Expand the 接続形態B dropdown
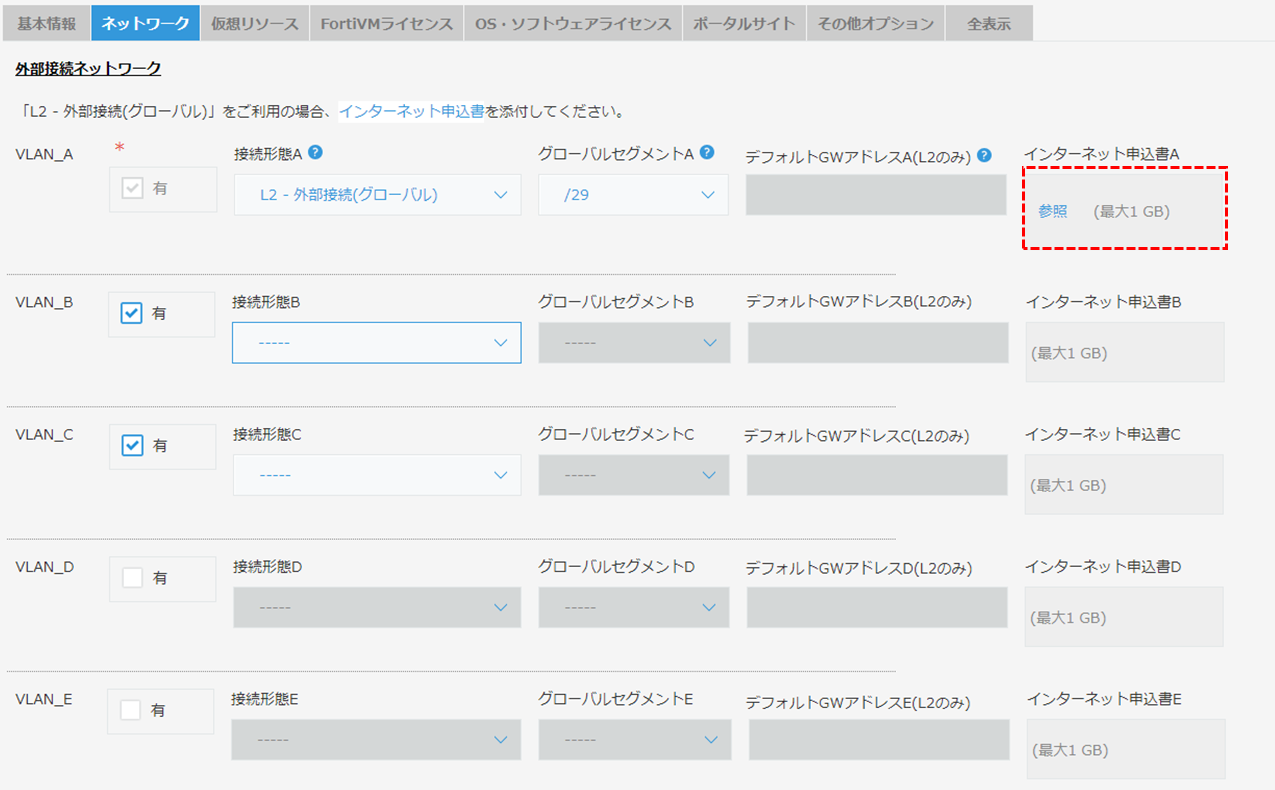This screenshot has height=790, width=1275. tap(377, 342)
